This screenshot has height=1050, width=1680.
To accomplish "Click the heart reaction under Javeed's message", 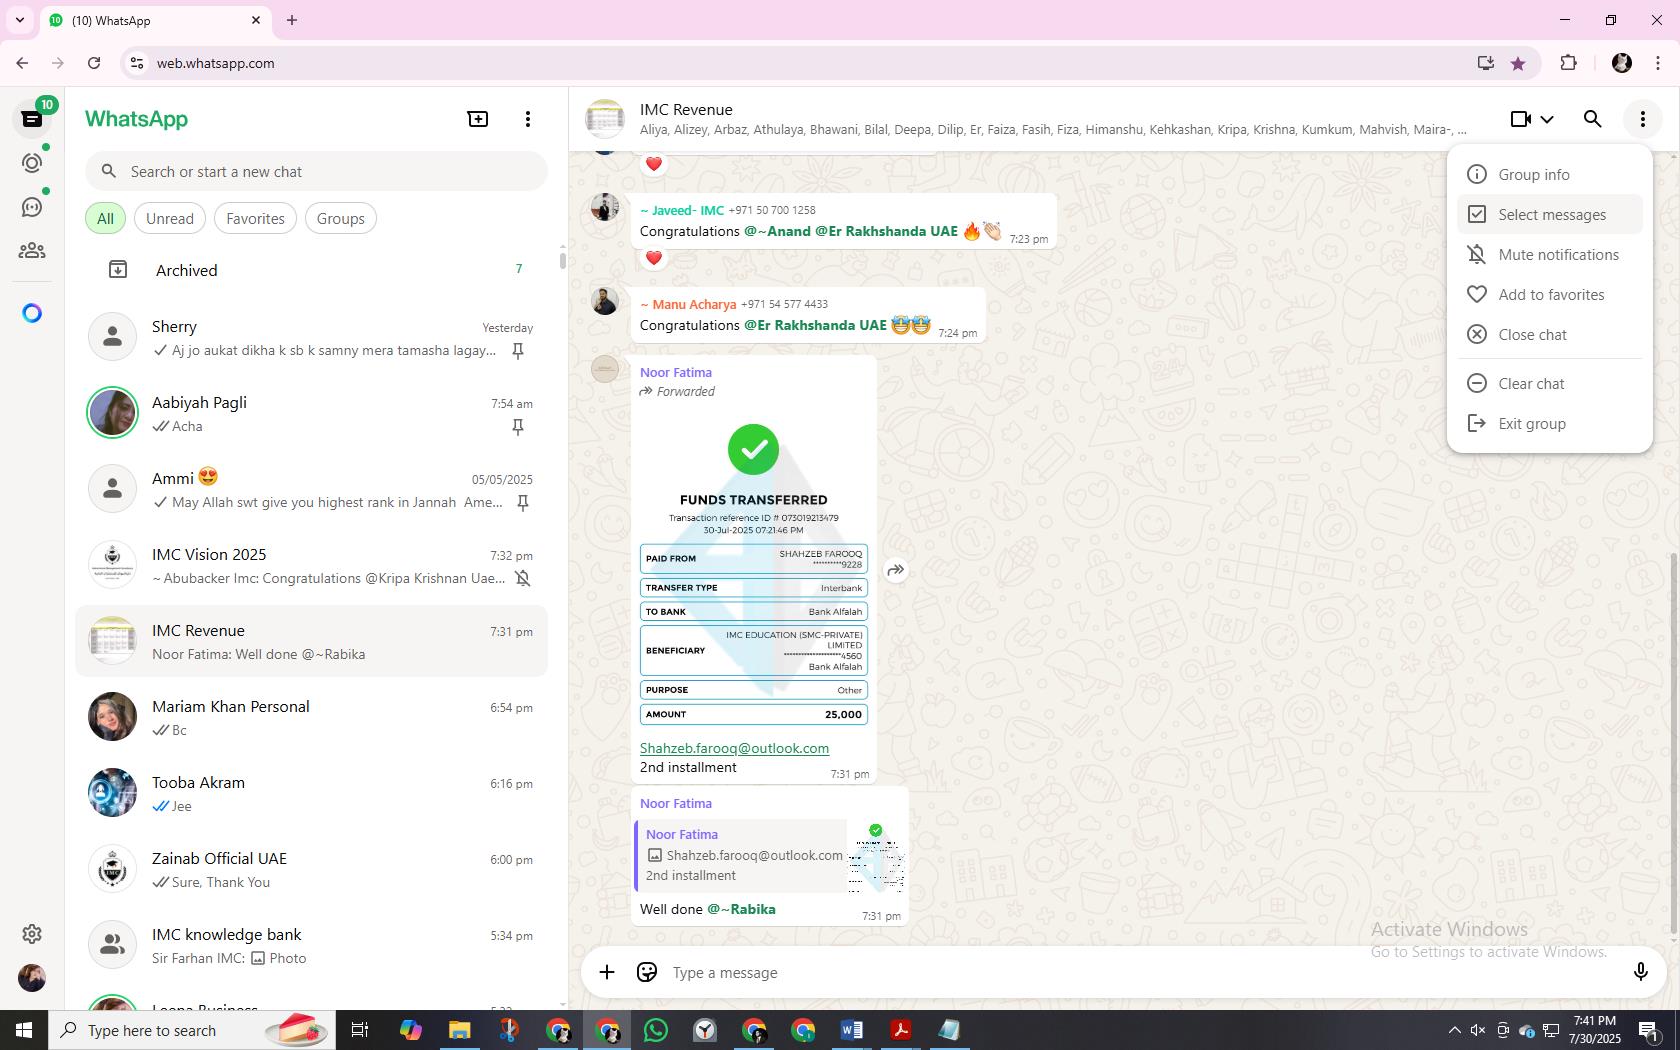I will coord(654,258).
